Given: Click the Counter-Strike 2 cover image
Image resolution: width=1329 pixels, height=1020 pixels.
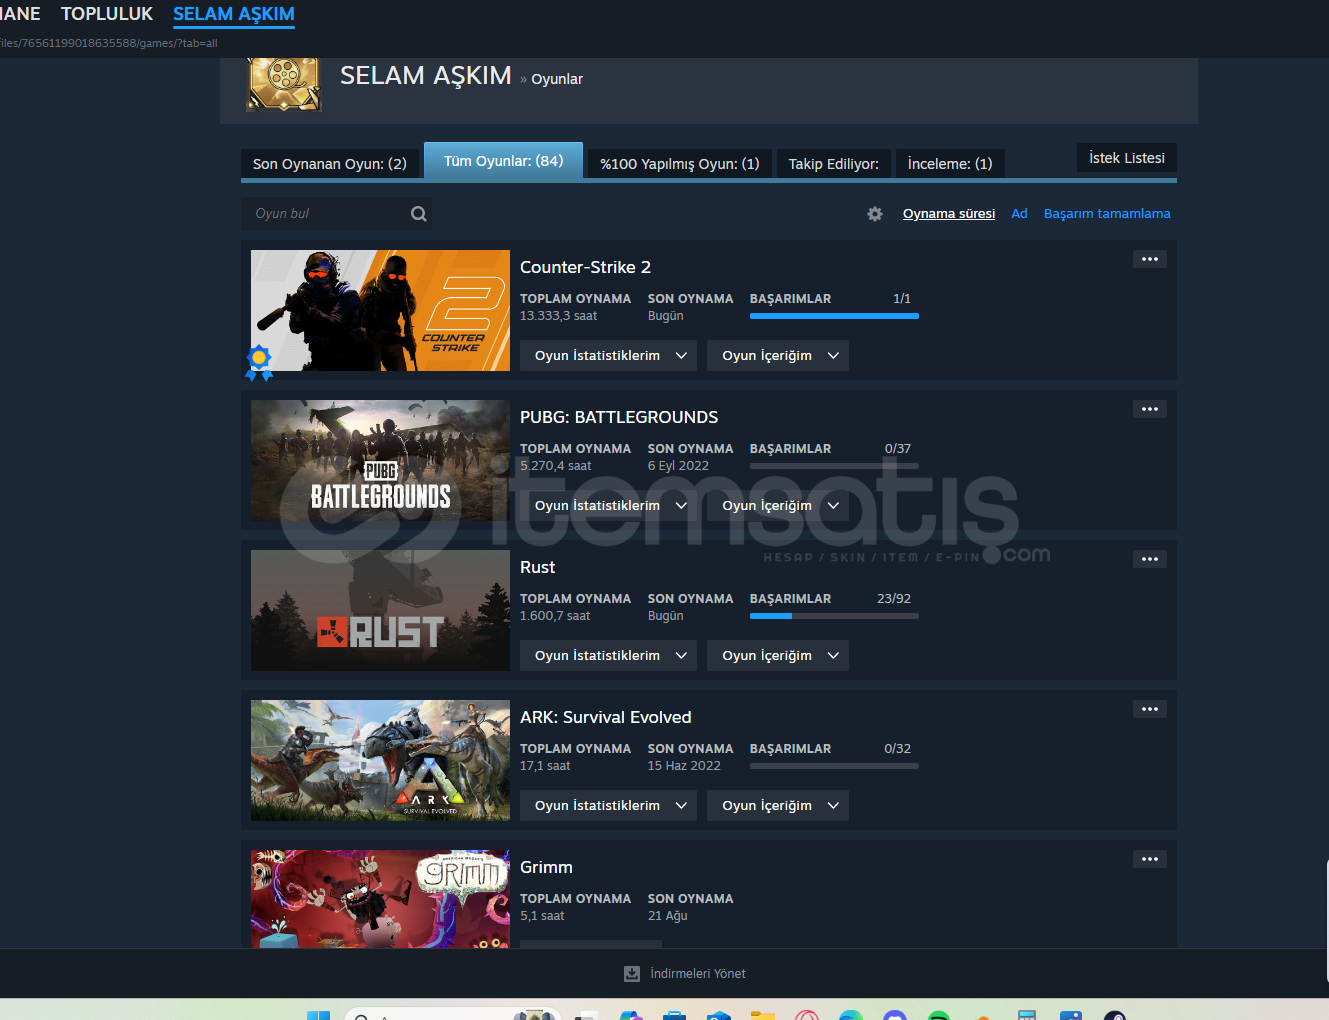Looking at the screenshot, I should coord(380,311).
